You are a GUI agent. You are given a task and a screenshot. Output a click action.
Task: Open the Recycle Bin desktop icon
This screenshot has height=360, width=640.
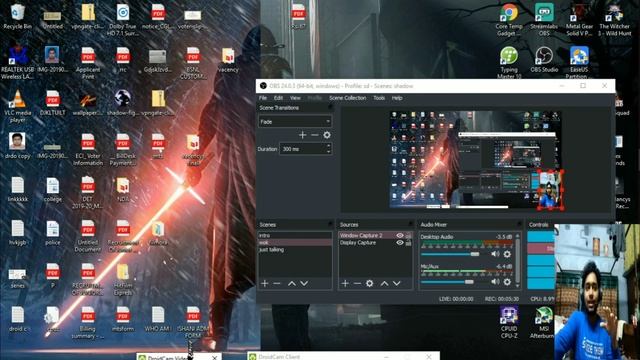18,16
